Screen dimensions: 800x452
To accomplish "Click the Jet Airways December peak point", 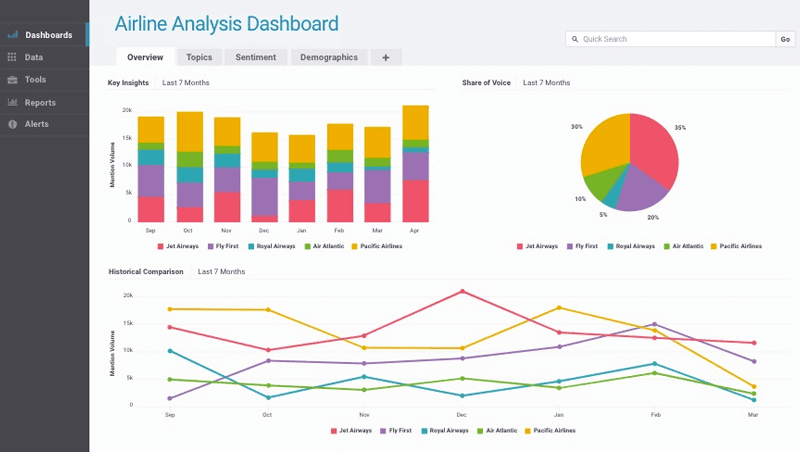I will pyautogui.click(x=462, y=291).
